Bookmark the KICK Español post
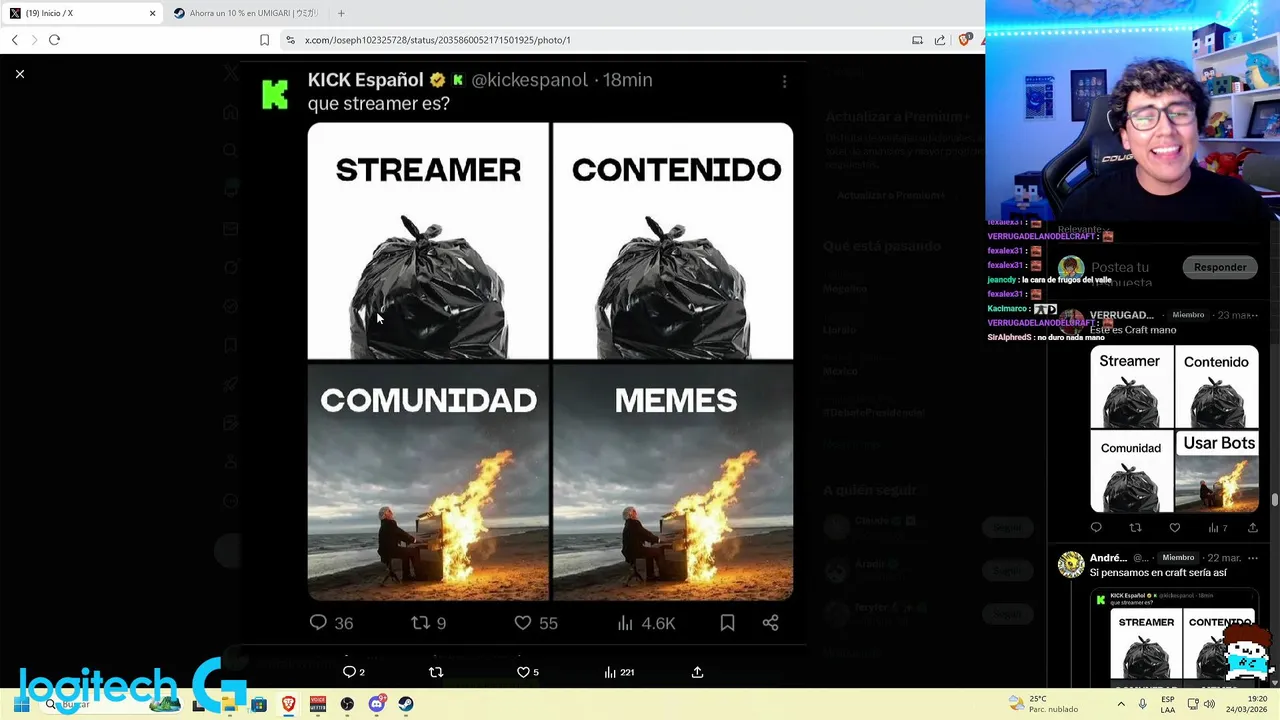Screen dimensions: 1280x720 (727, 623)
